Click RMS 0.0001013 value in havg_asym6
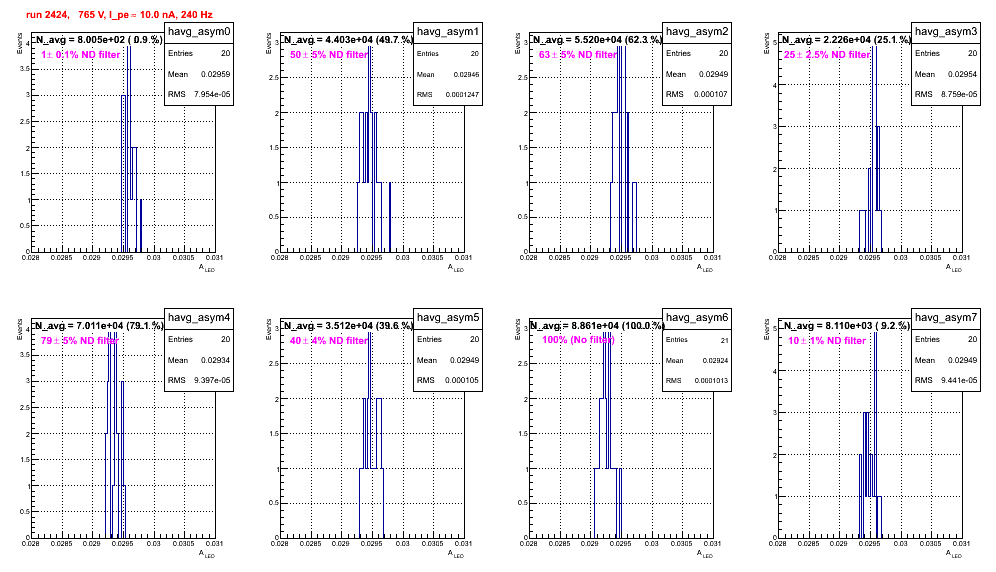The image size is (996, 572). [711, 381]
